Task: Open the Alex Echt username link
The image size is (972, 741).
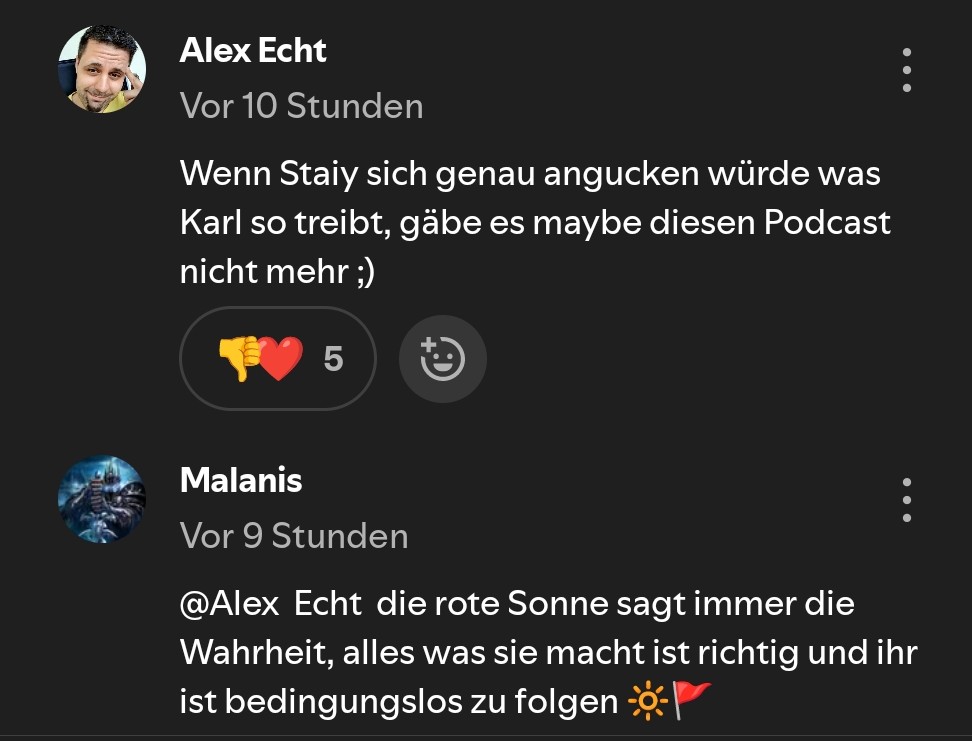Action: [x=253, y=51]
